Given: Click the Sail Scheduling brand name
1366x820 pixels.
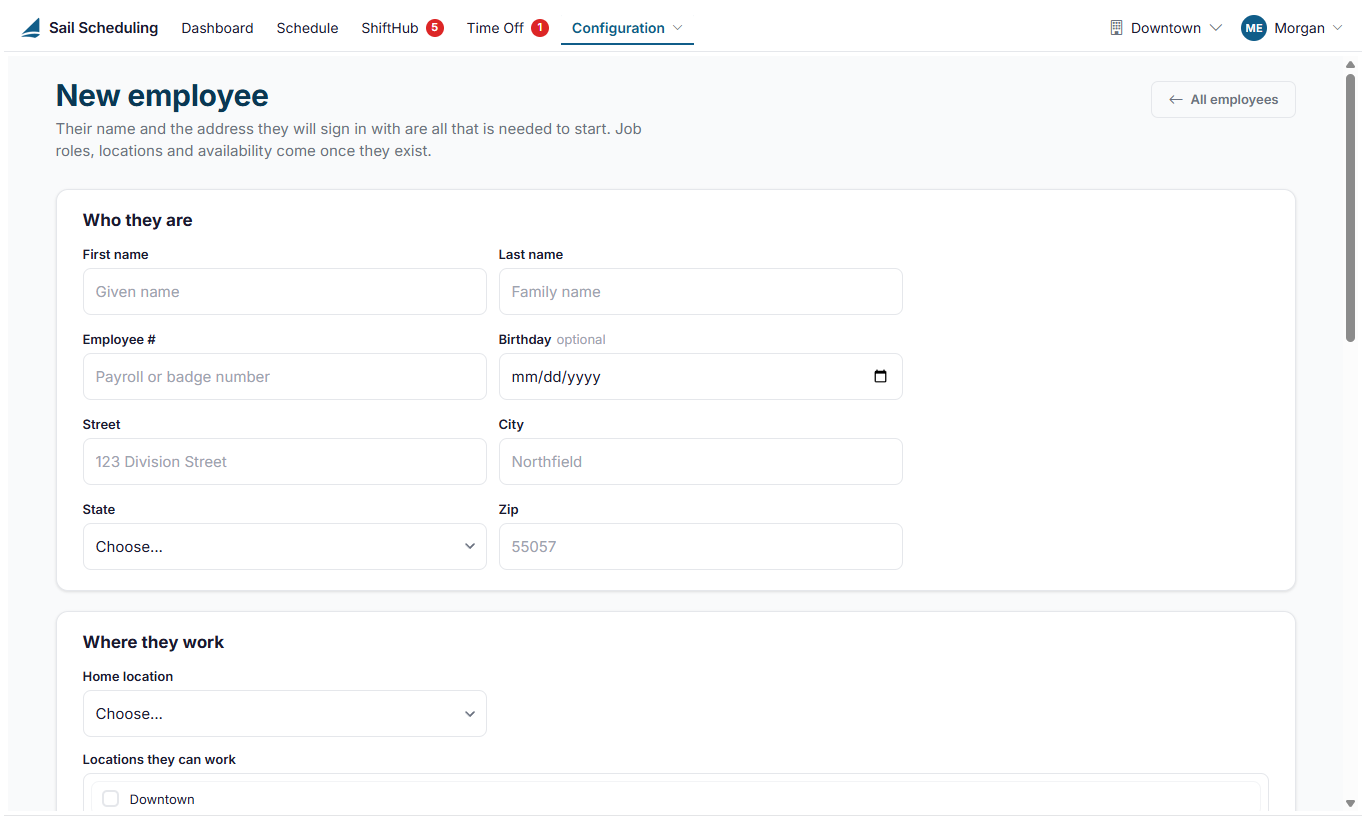Looking at the screenshot, I should (x=103, y=28).
